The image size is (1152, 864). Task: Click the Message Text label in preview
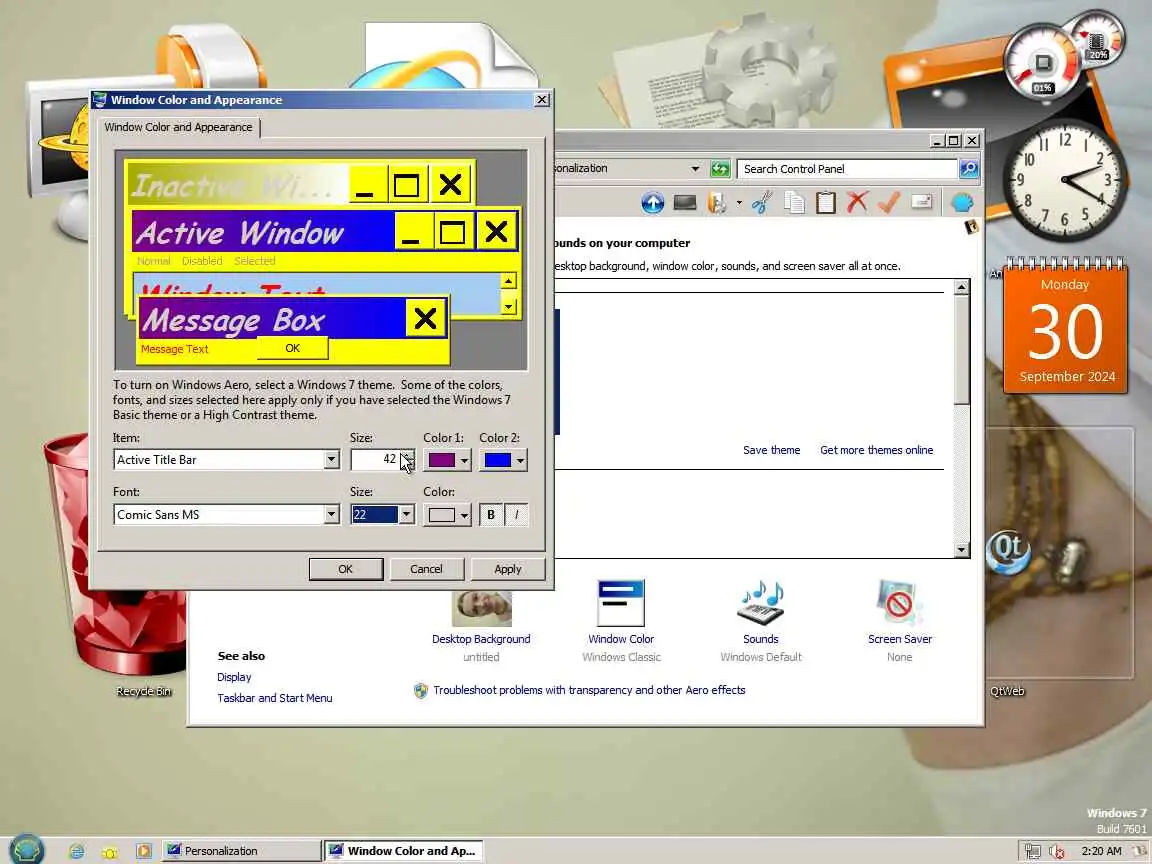(175, 349)
